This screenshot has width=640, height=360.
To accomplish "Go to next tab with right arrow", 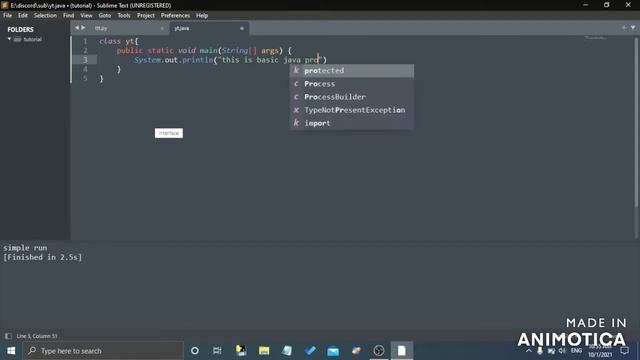I will 83,28.
